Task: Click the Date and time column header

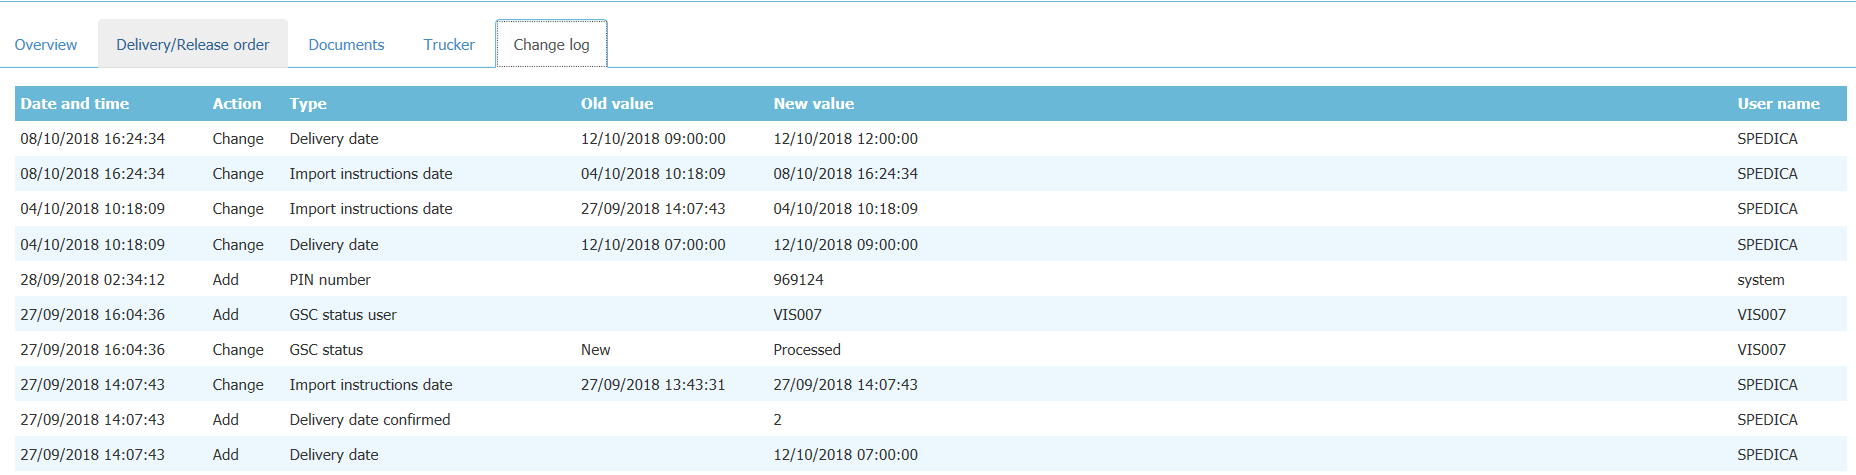Action: click(75, 104)
